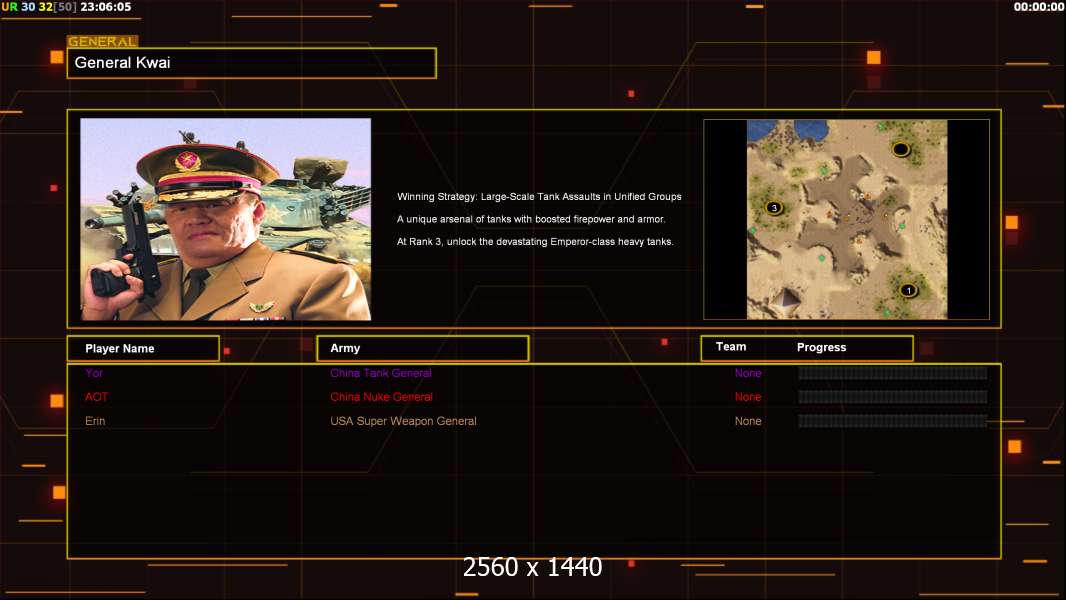The image size is (1066, 600).
Task: Click the Progress column label
Action: pyautogui.click(x=821, y=348)
